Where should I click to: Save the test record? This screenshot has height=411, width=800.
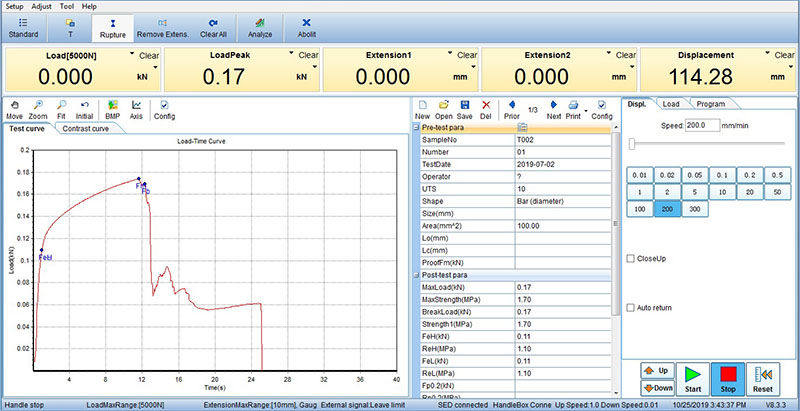[x=465, y=109]
